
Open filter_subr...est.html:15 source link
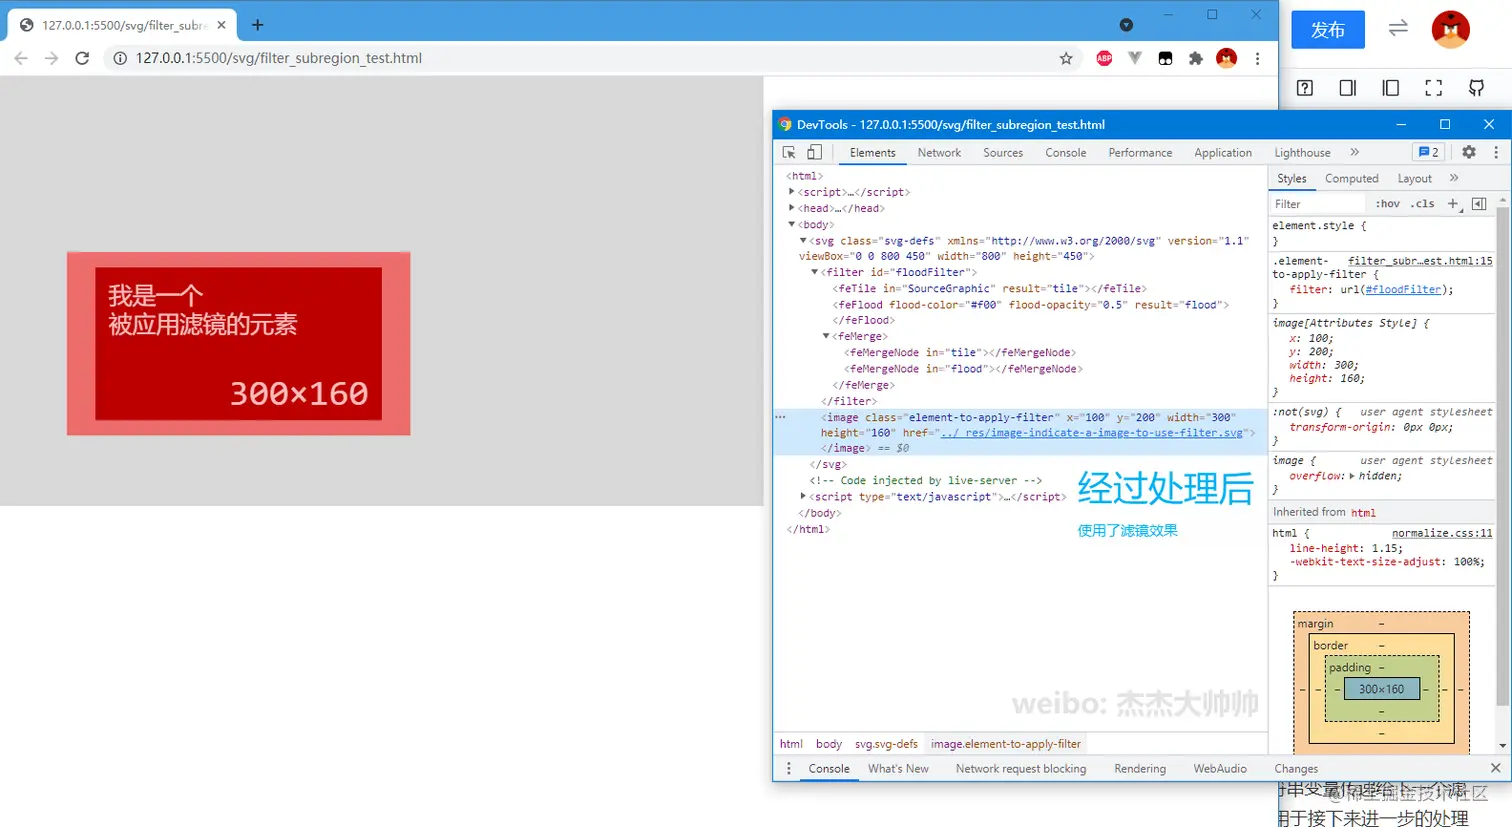(x=1420, y=261)
